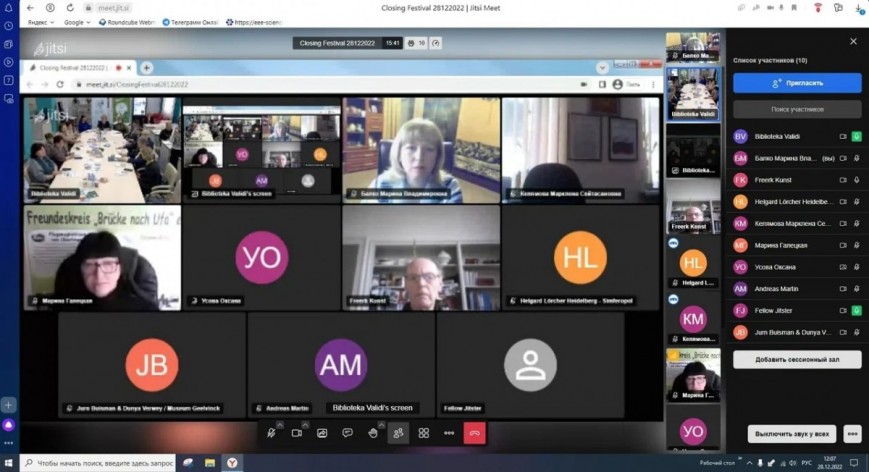This screenshot has width=869, height=472.
Task: Toggle the participants panel button
Action: tap(398, 433)
